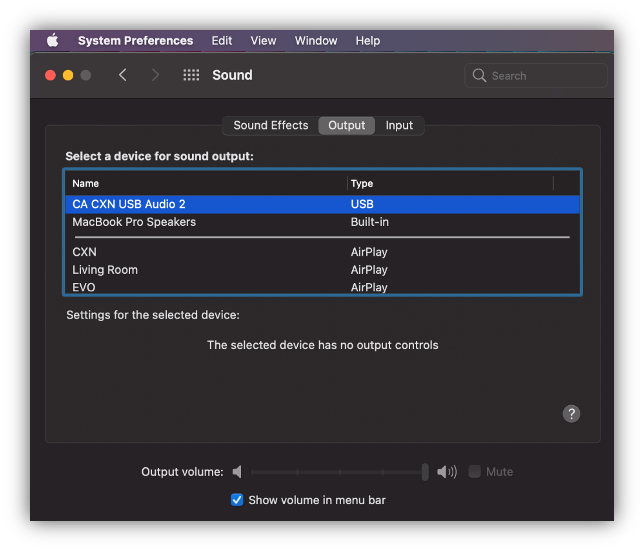Screen dimensions: 644x552
Task: Click the search magnifier icon
Action: (x=480, y=76)
